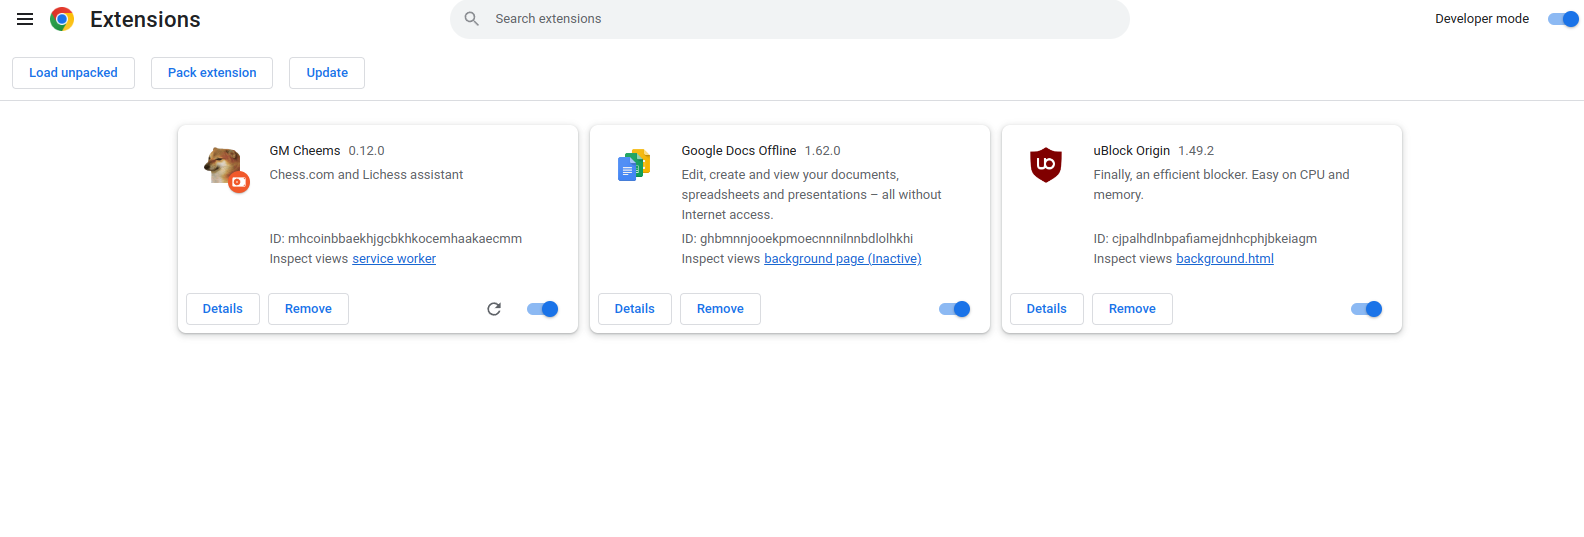Click uBlock Origin name text

[1132, 151]
